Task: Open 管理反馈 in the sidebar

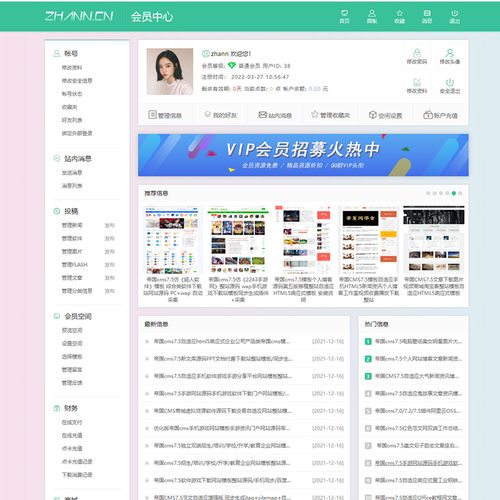Action: [x=72, y=382]
